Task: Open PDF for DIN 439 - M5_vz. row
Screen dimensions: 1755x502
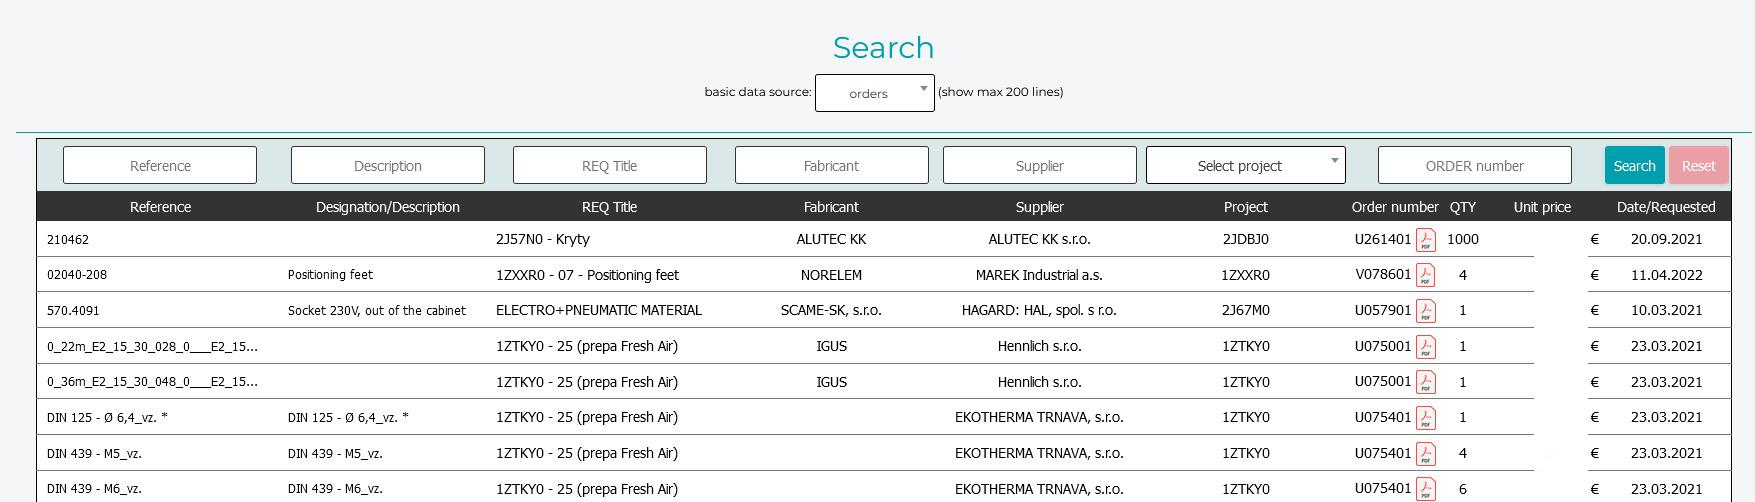Action: coord(1425,454)
